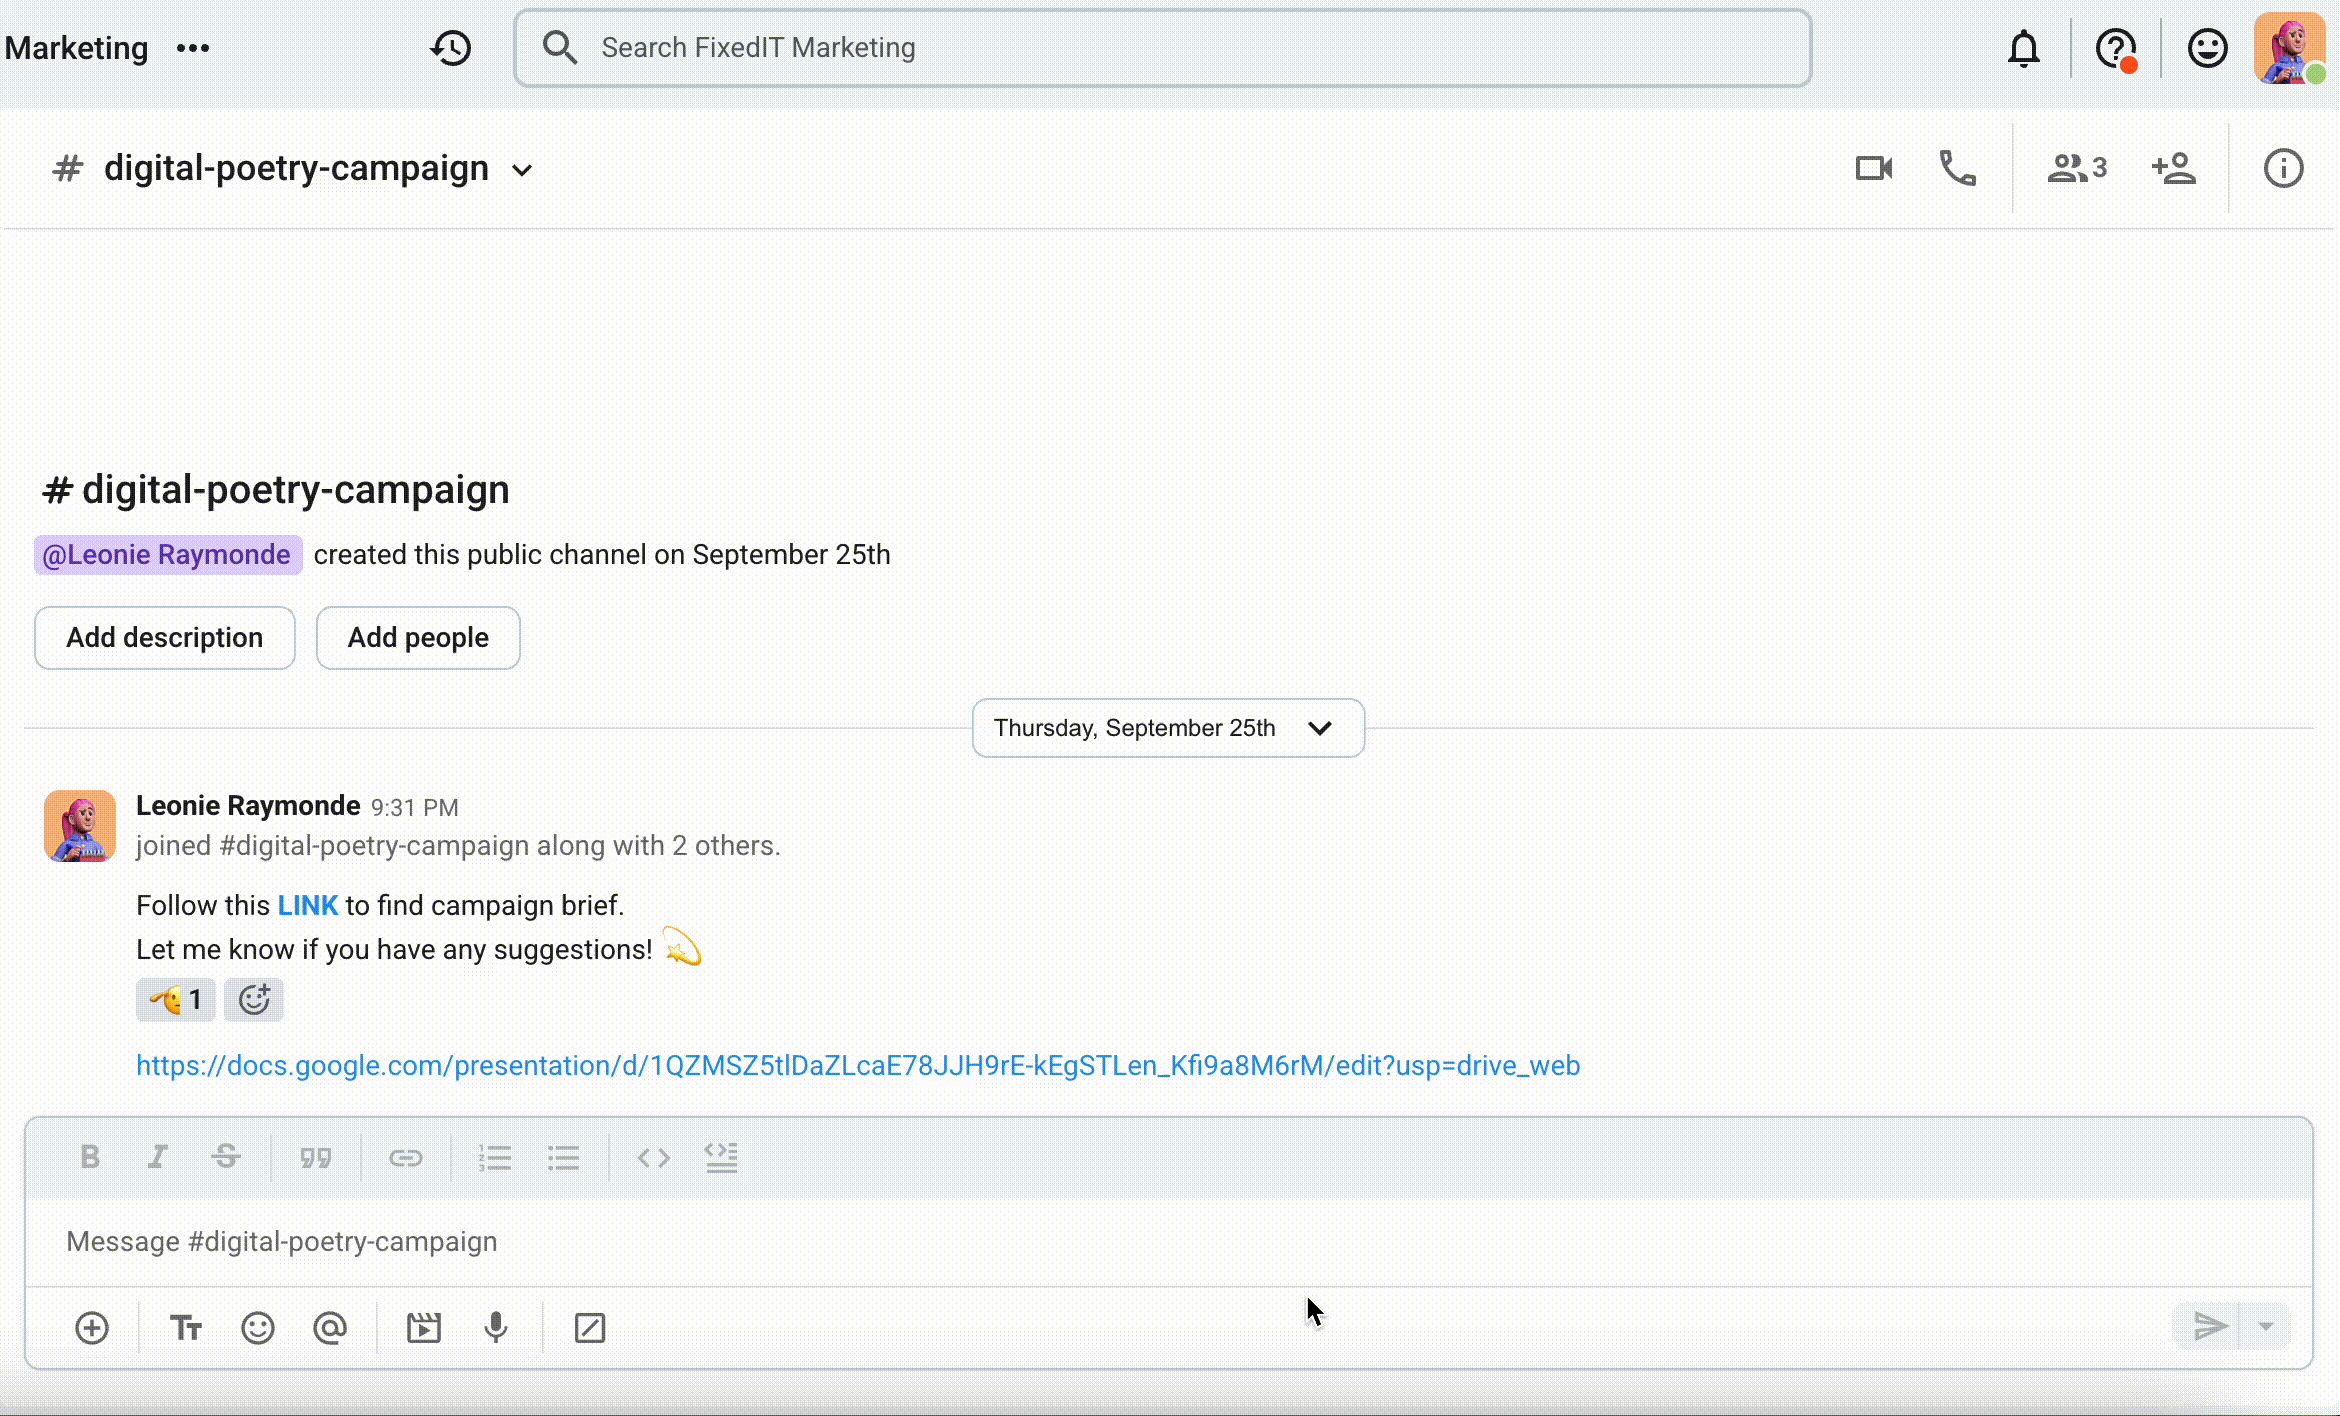
Task: Open the history clock icon
Action: coord(451,48)
